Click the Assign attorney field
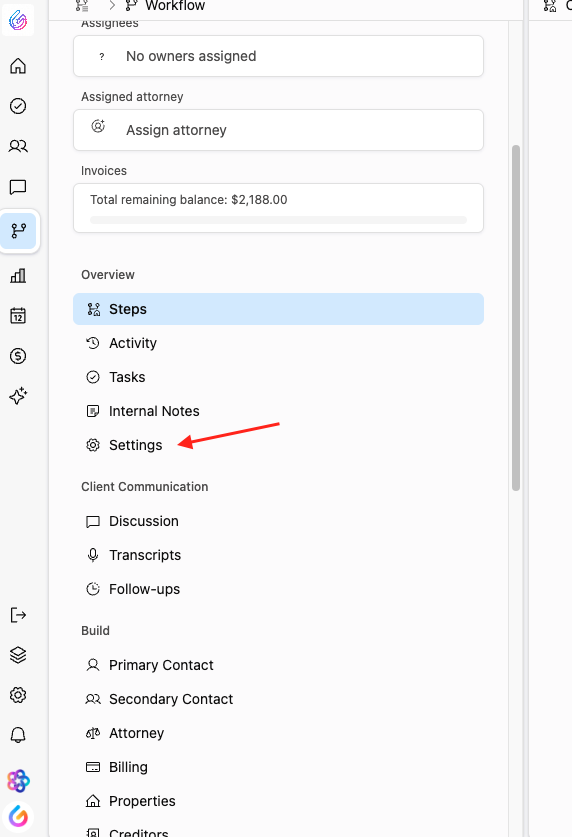This screenshot has width=572, height=837. pos(279,130)
